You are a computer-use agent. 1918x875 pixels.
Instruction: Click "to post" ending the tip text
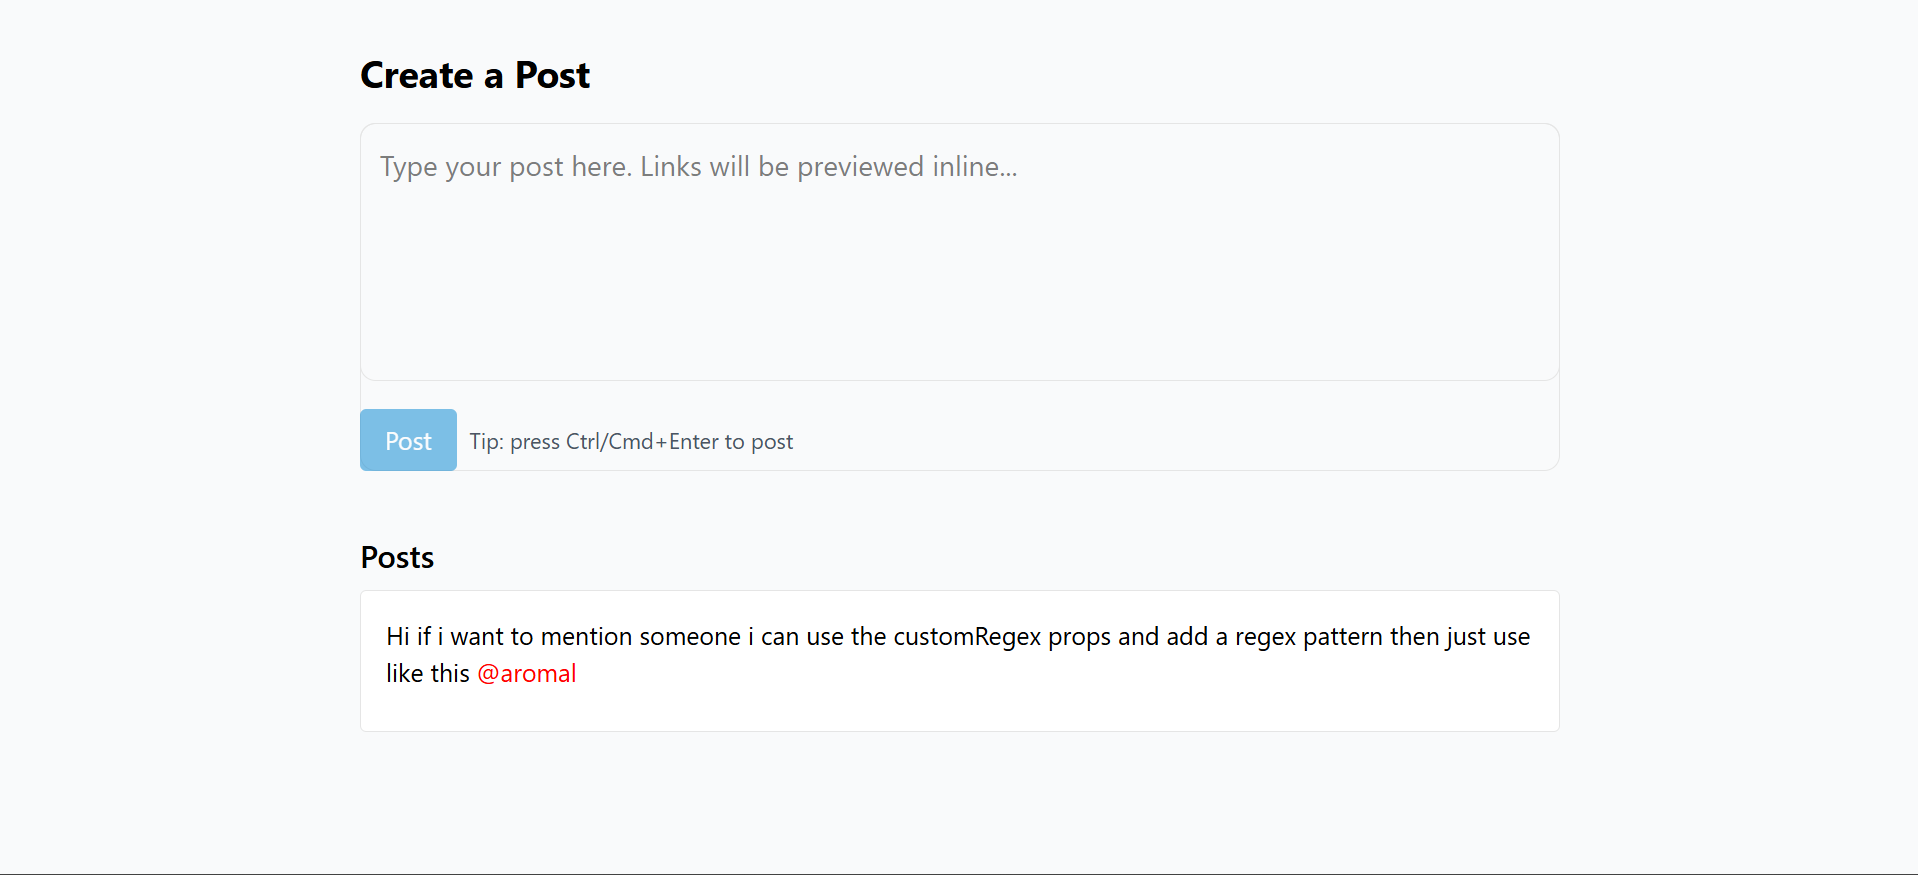click(759, 442)
